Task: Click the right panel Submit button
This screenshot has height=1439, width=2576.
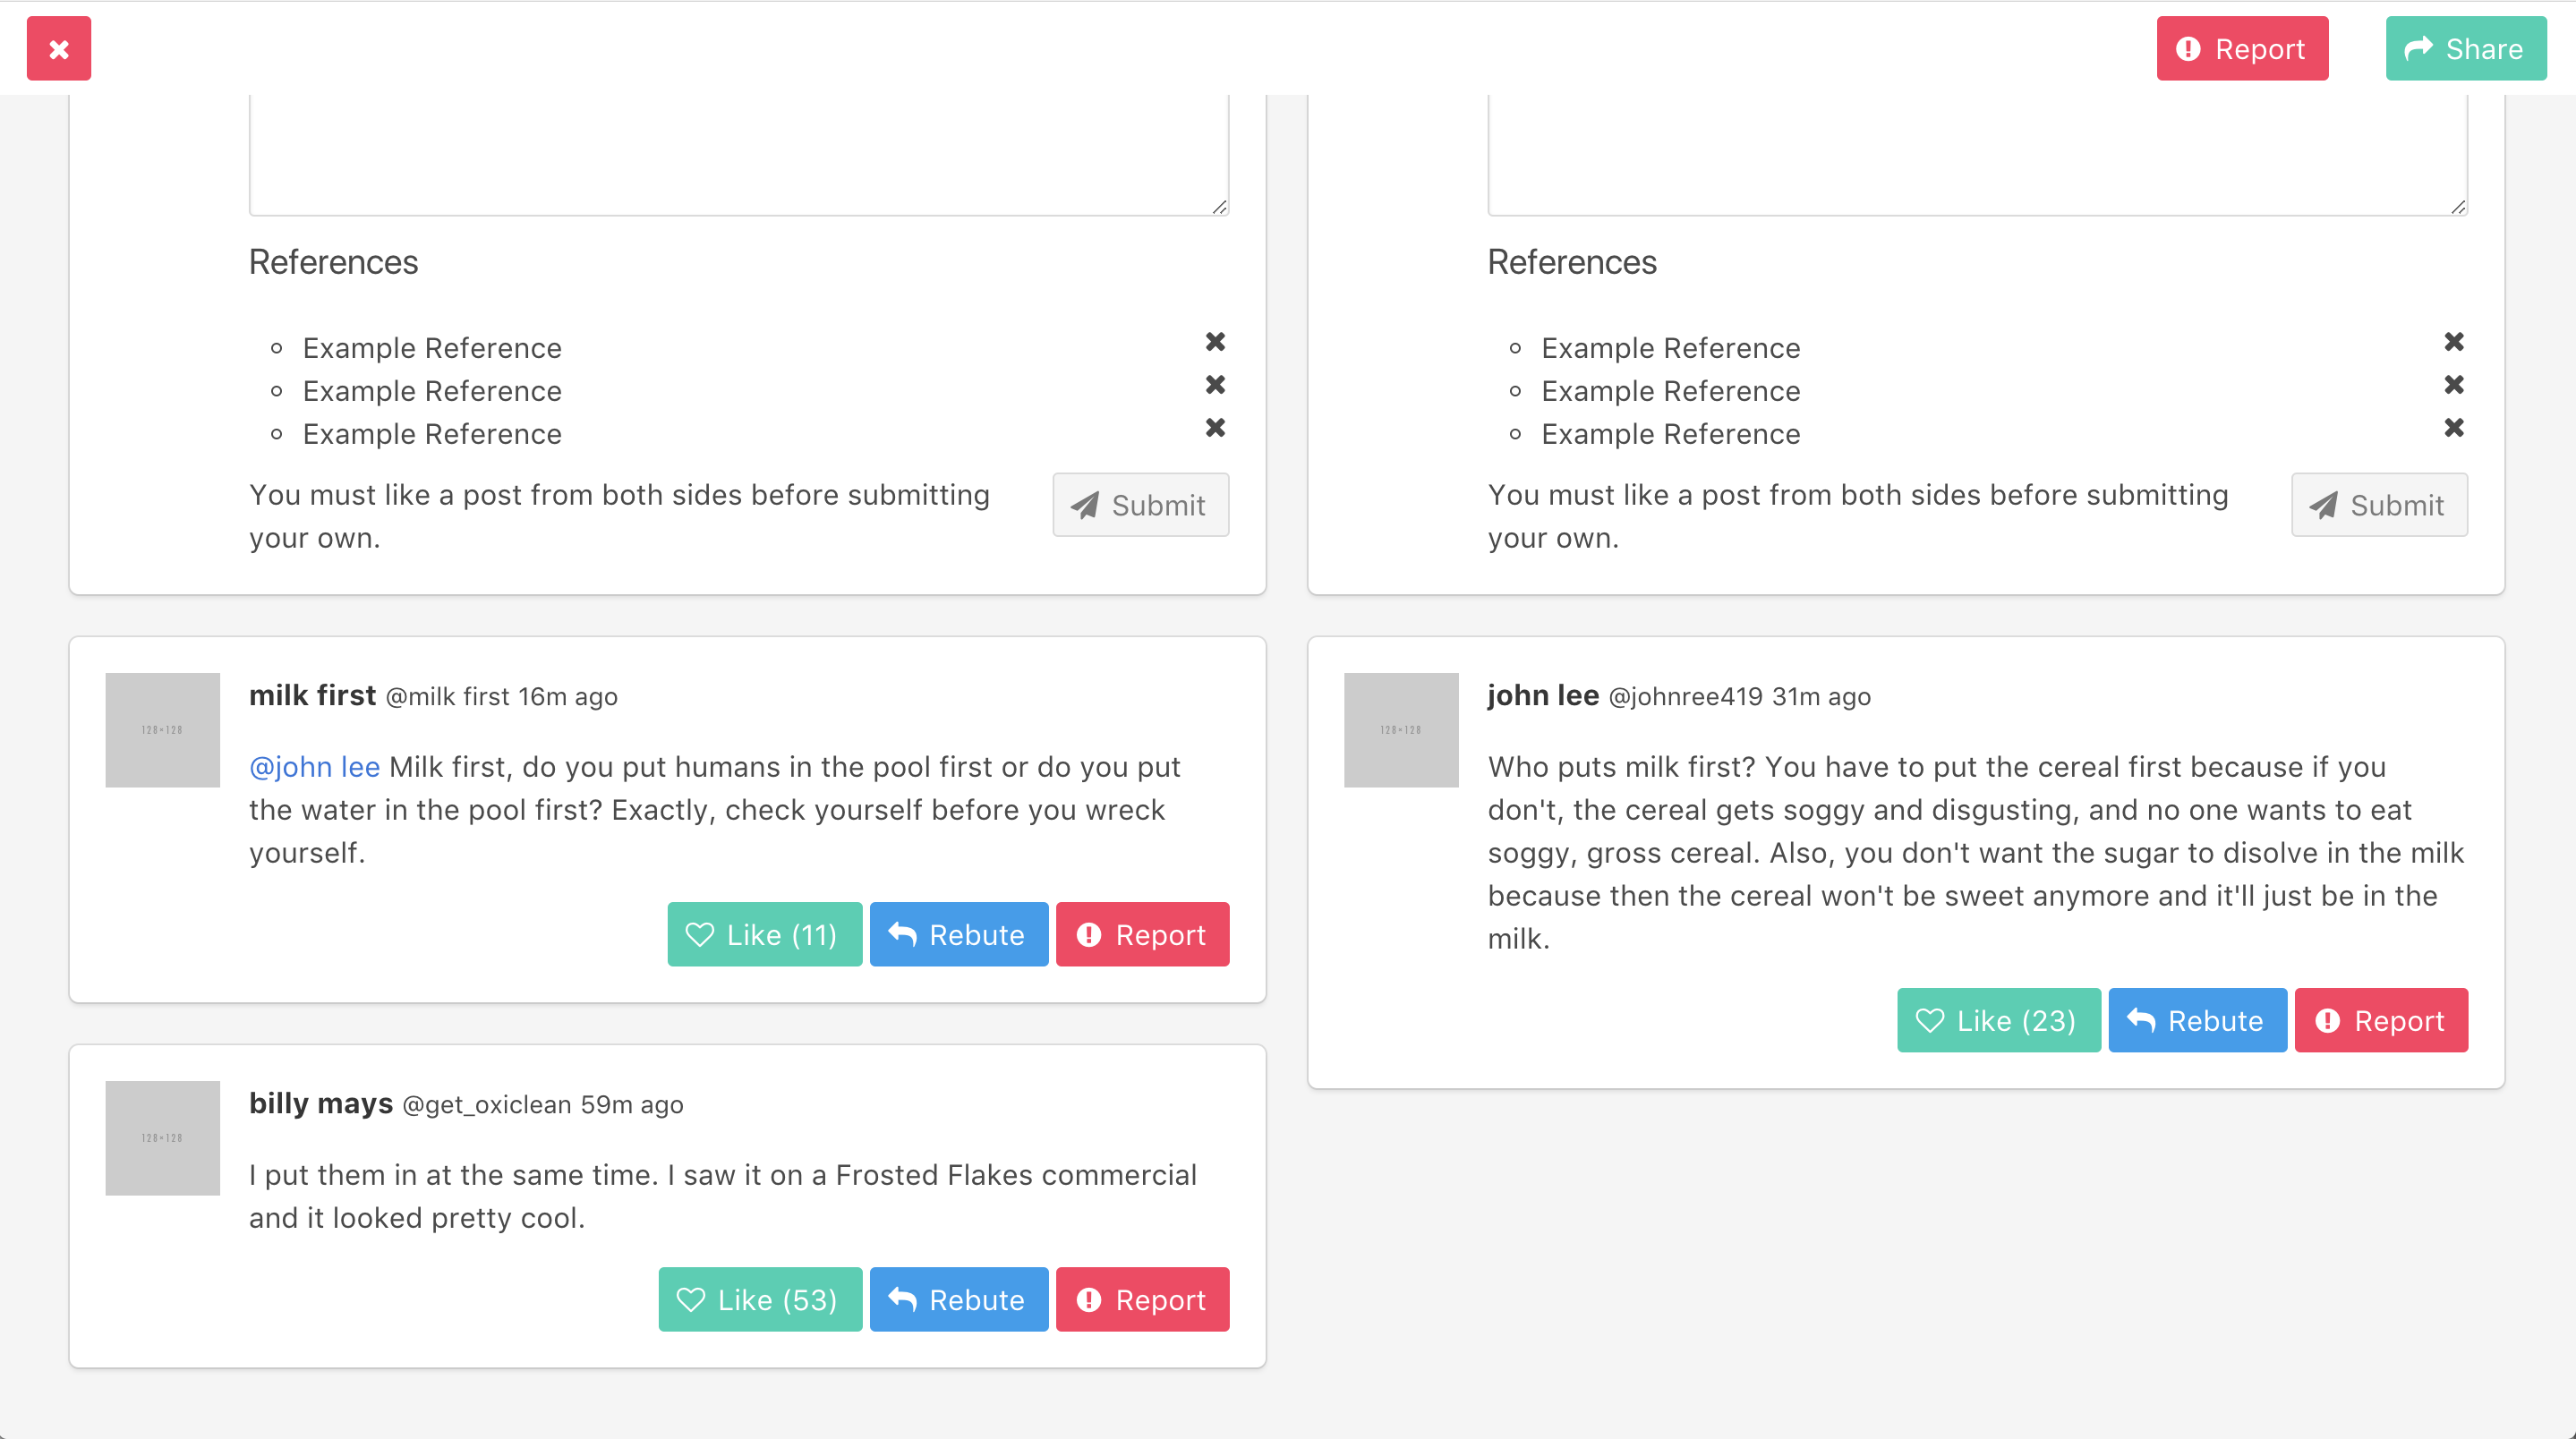Action: [x=2378, y=505]
